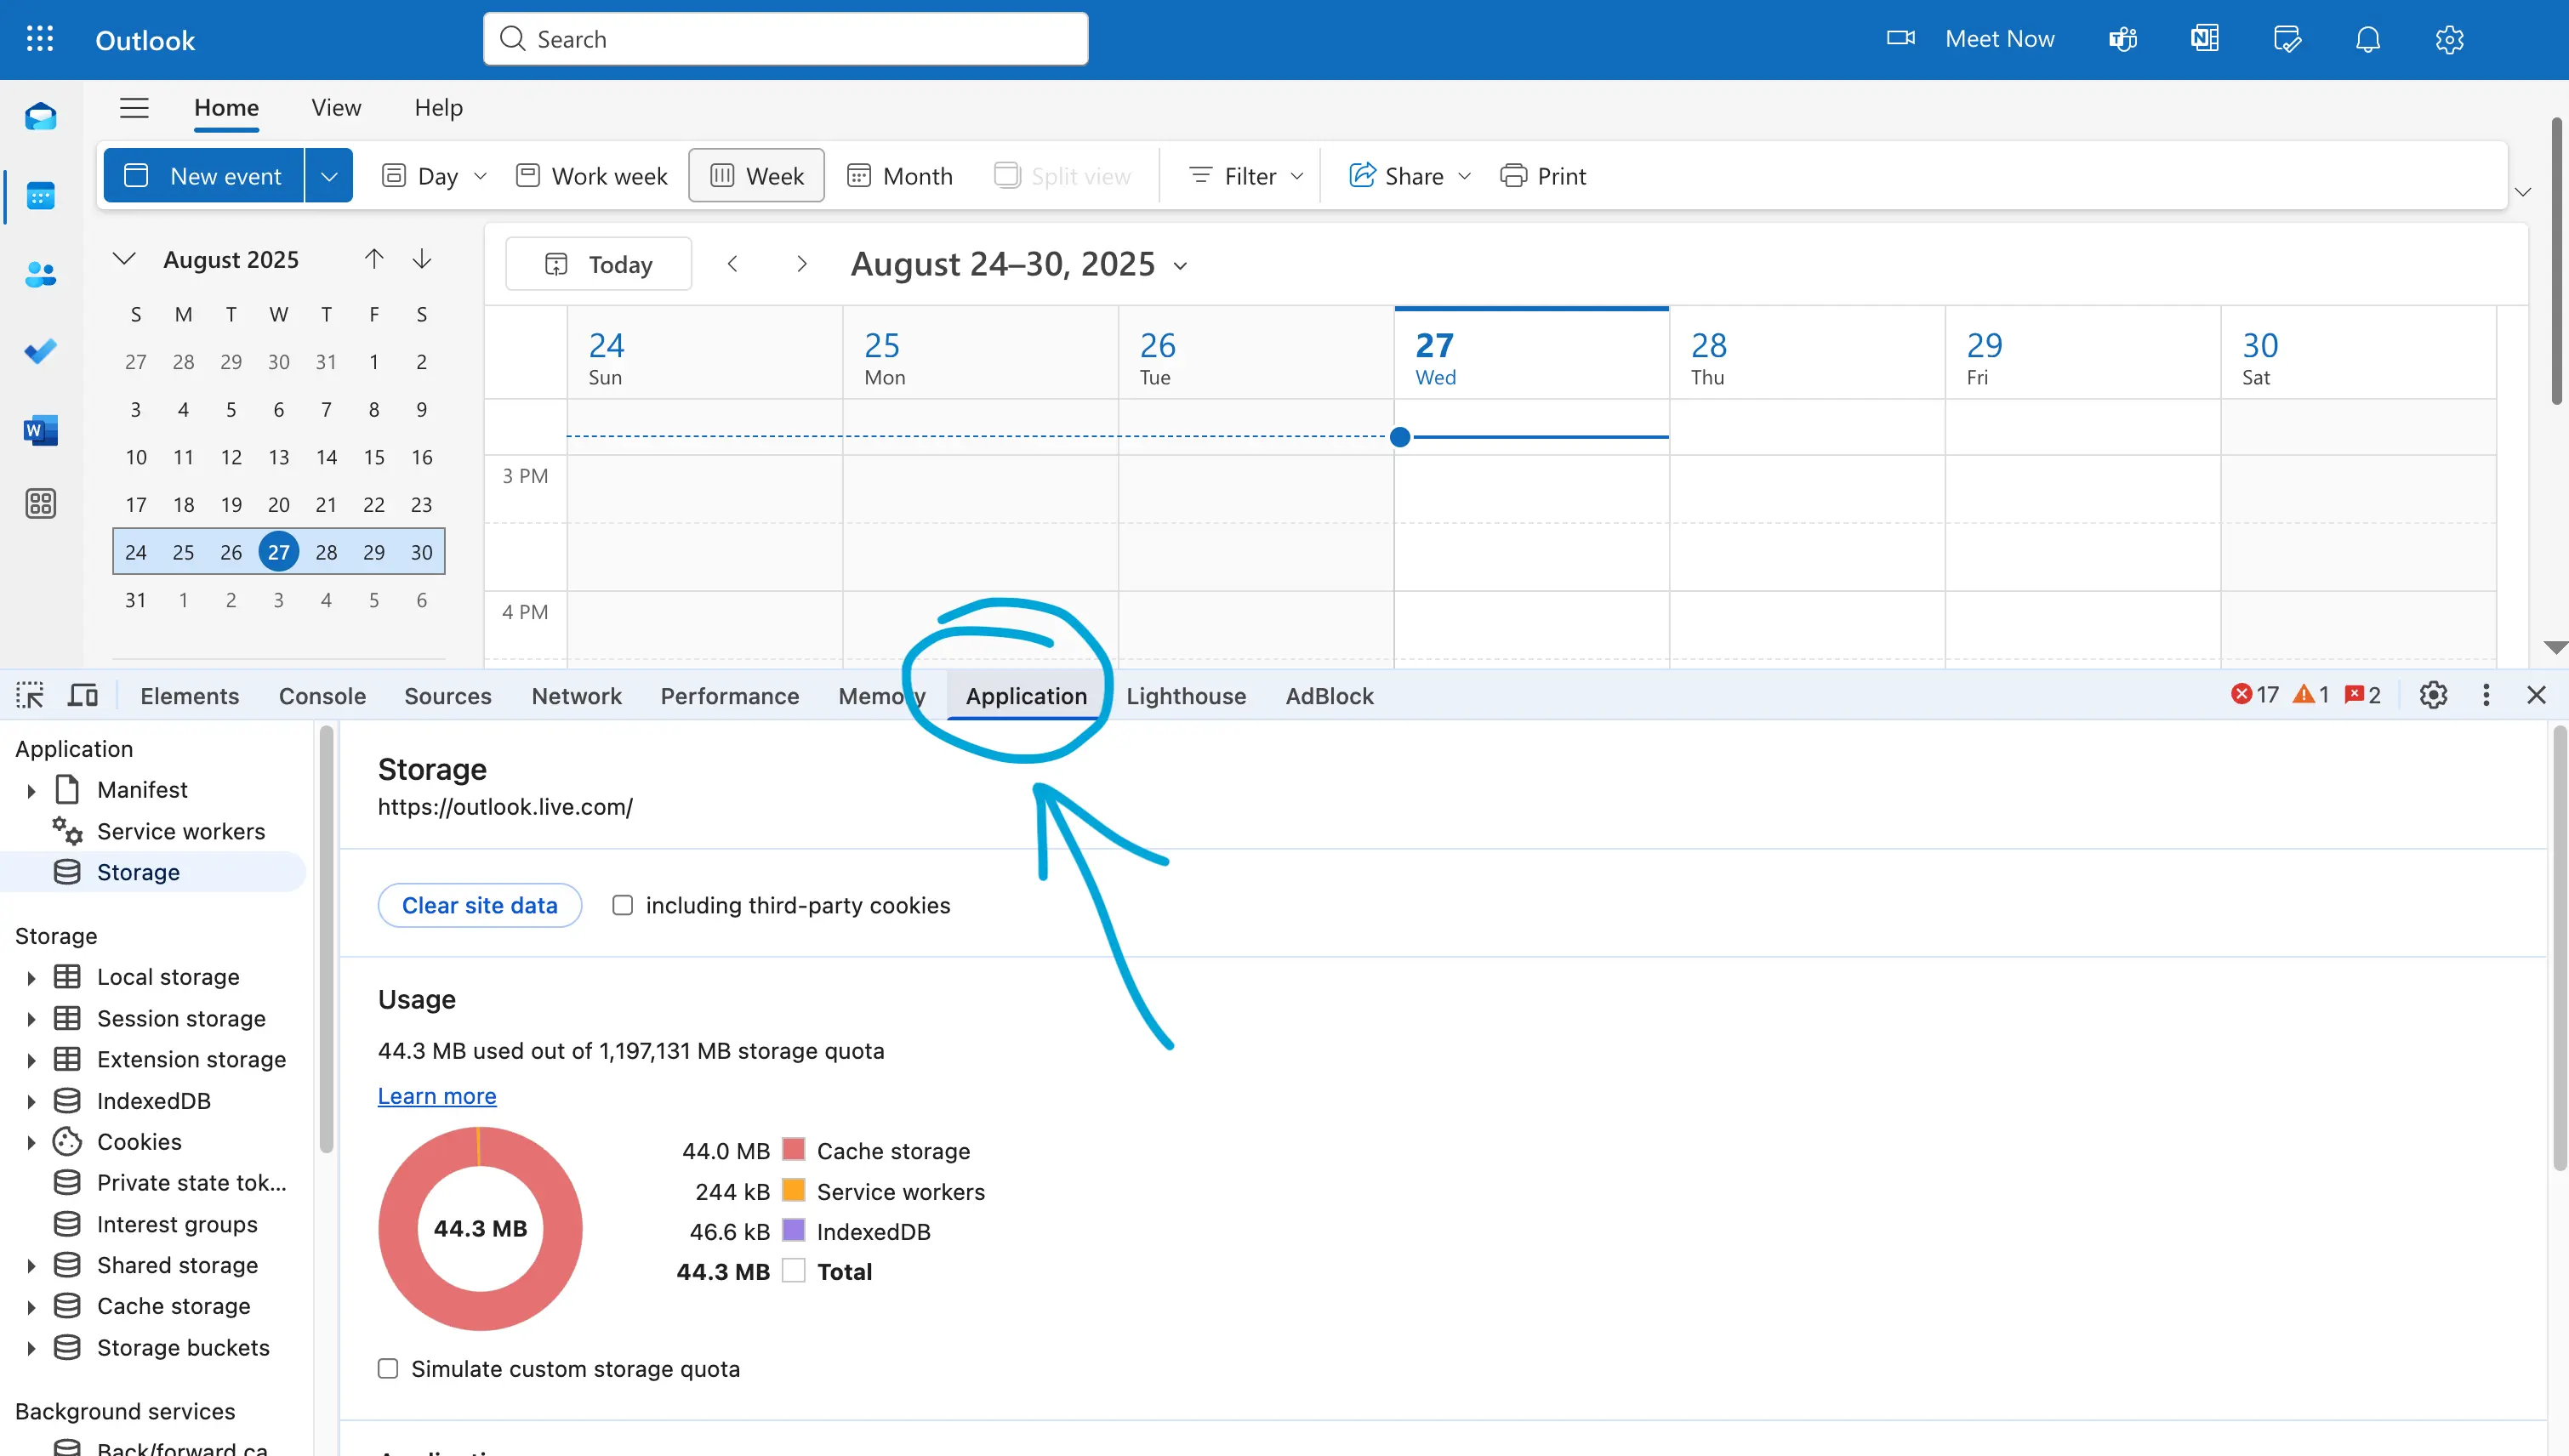Click the 1 warning indicator
This screenshot has width=2569, height=1456.
click(x=2311, y=695)
